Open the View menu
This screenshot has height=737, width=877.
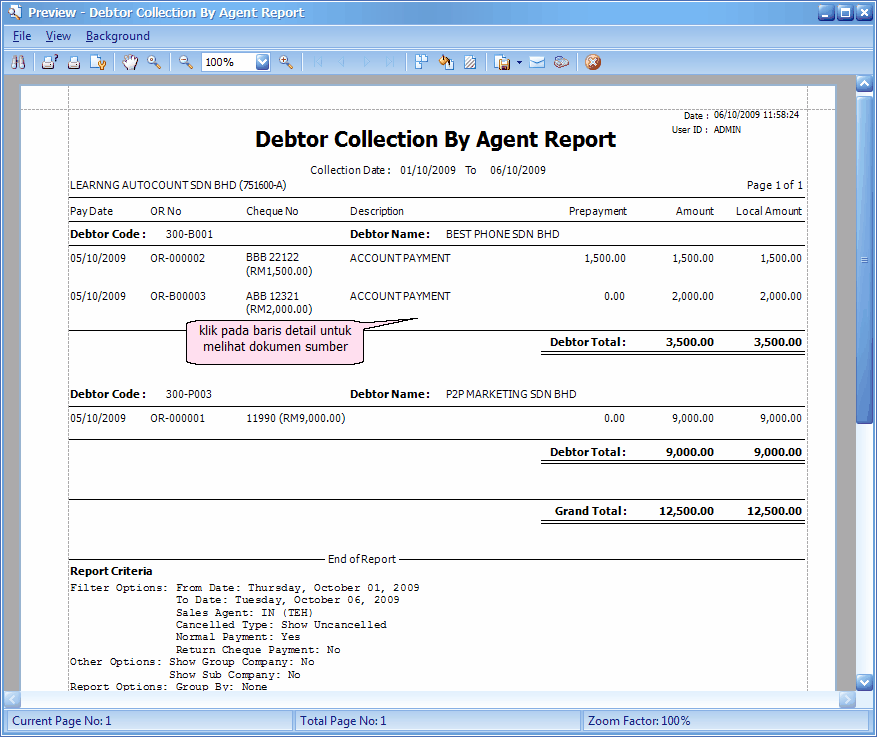tap(58, 35)
